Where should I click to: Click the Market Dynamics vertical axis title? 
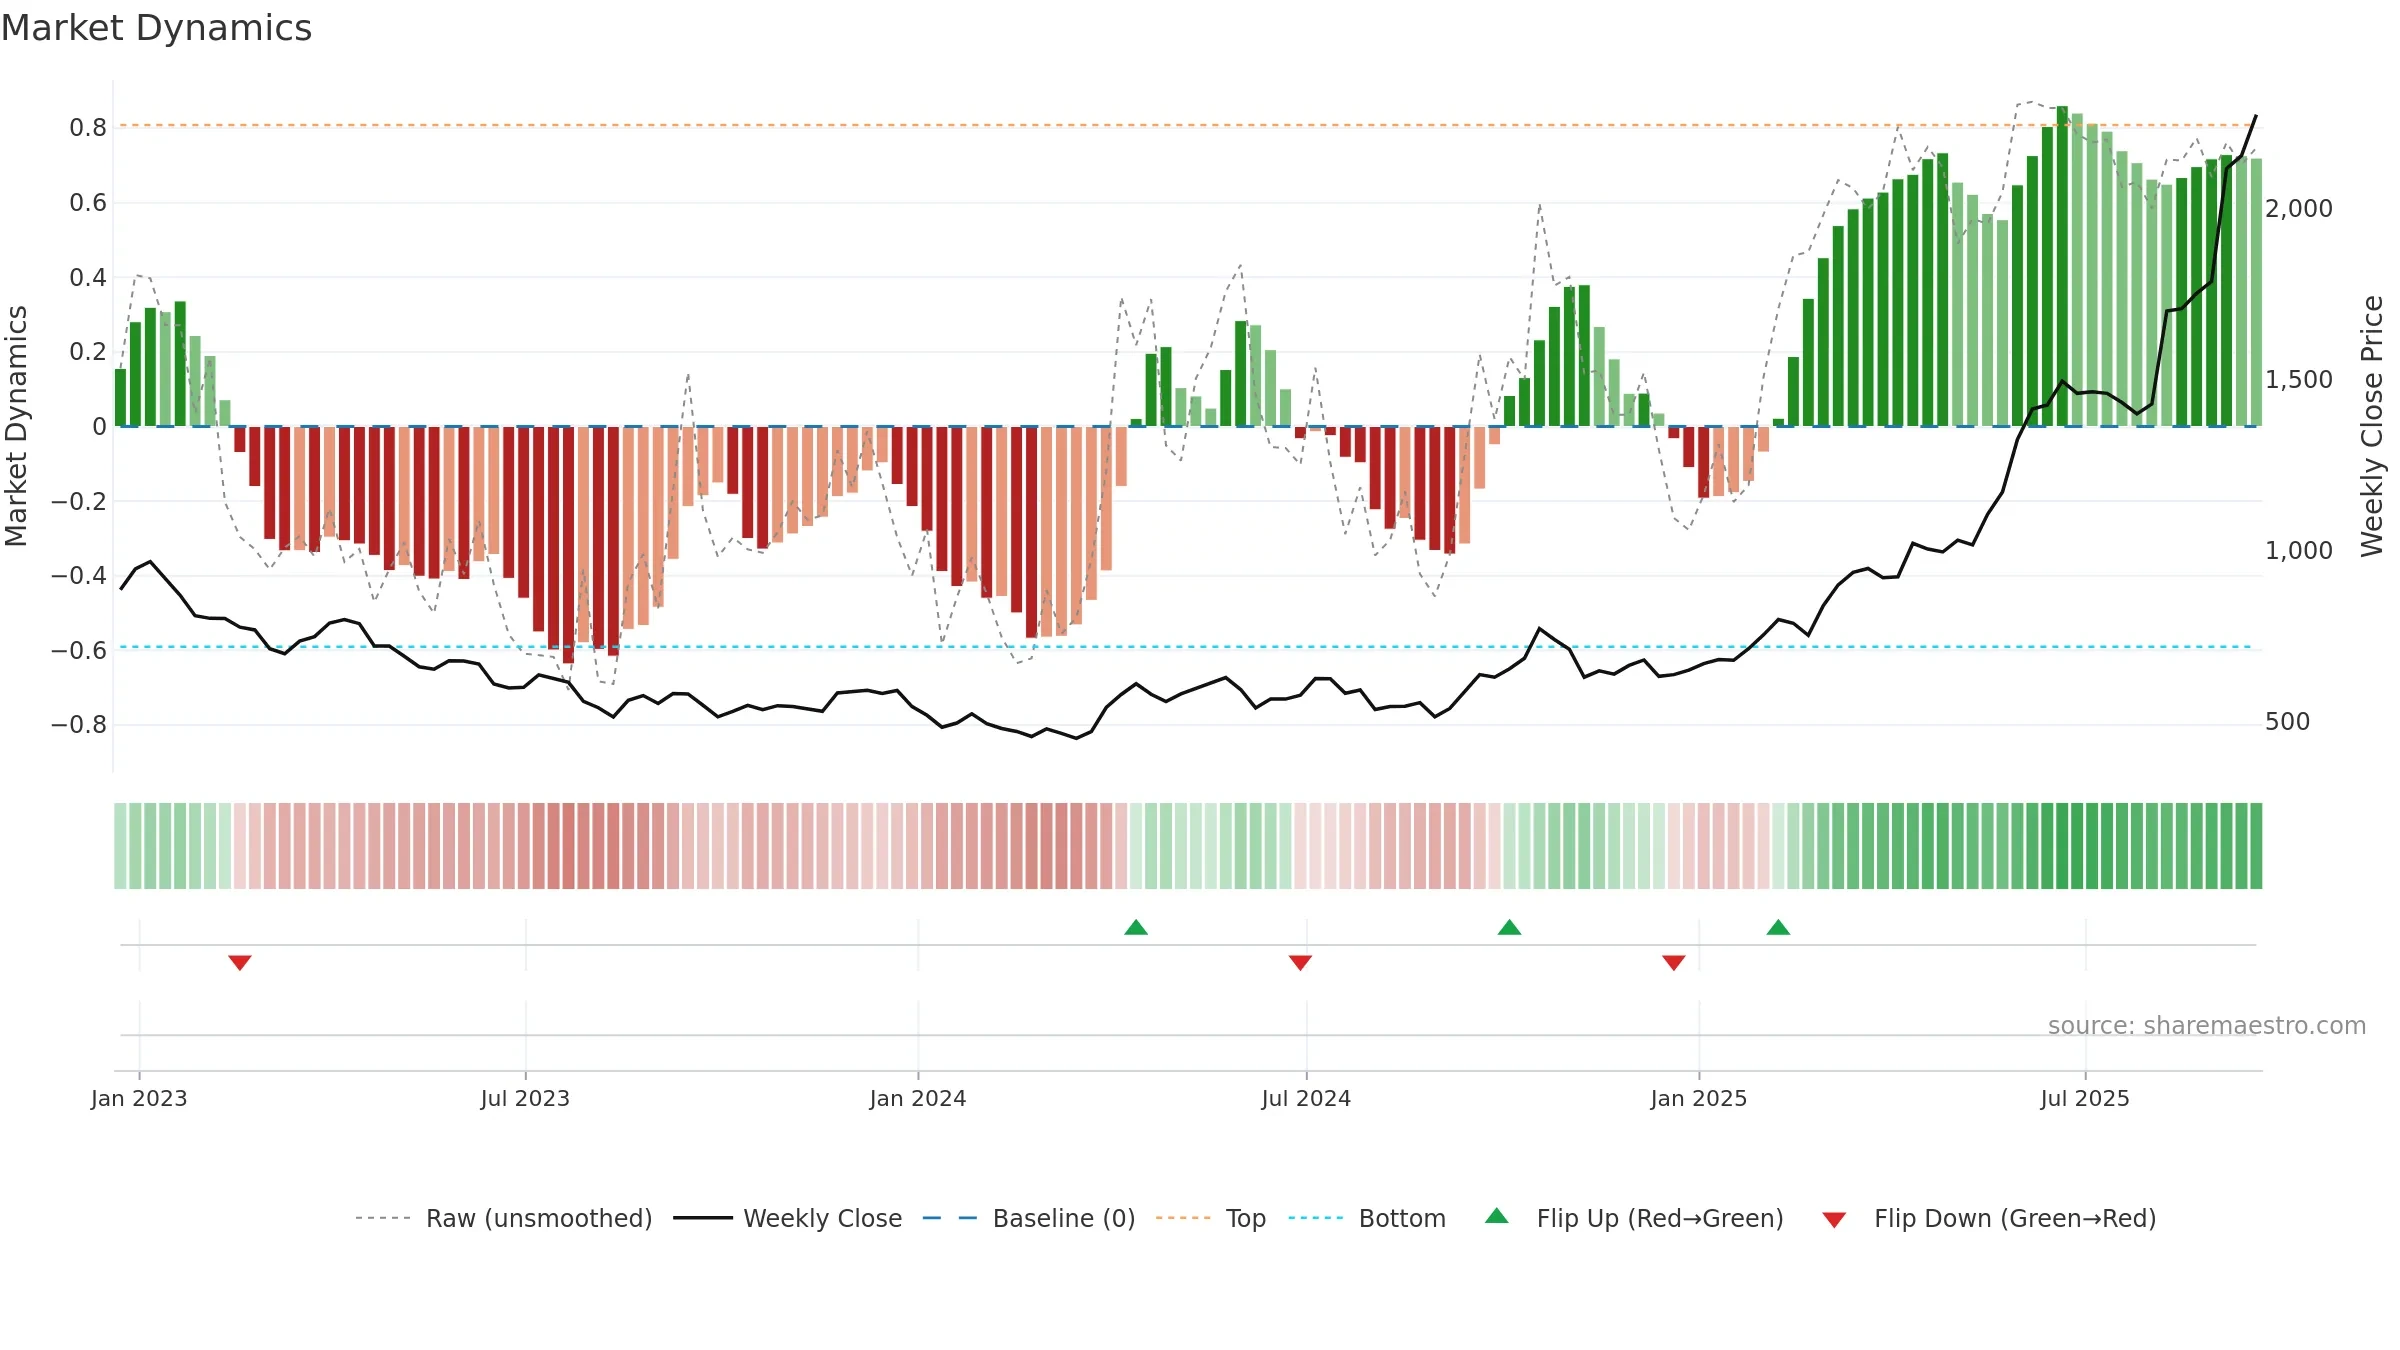(16, 426)
